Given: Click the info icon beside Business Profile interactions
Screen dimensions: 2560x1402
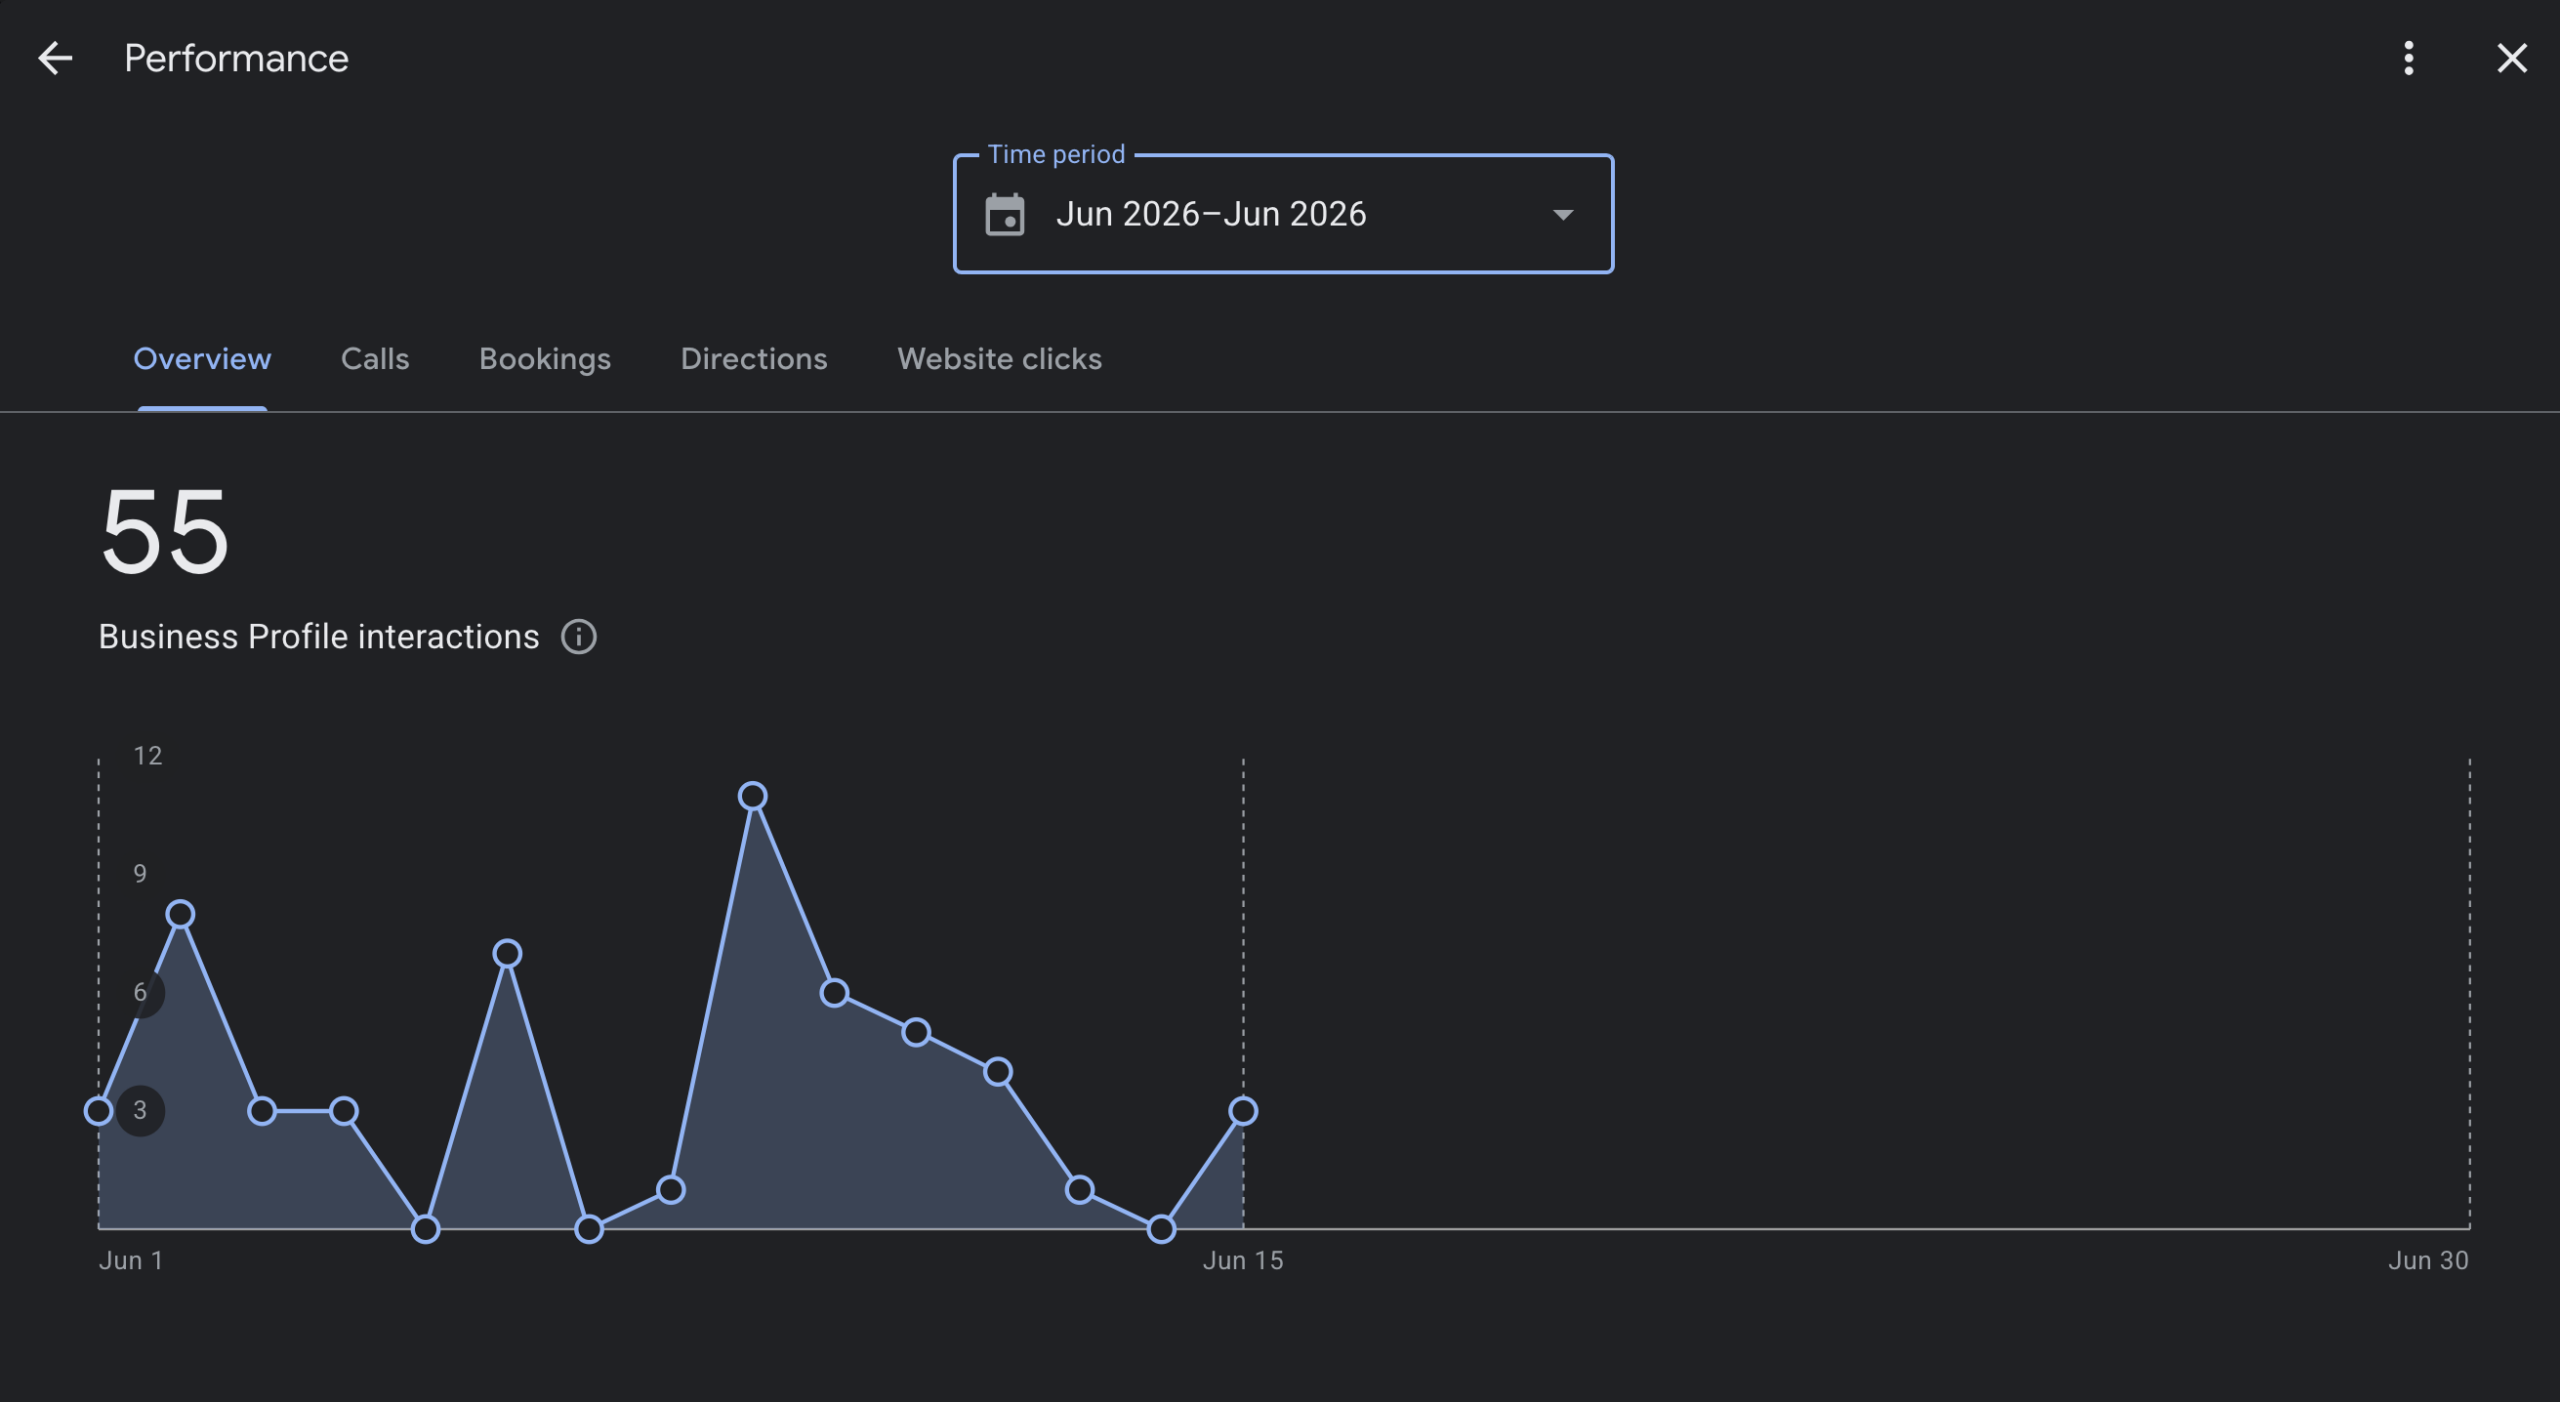Looking at the screenshot, I should click(x=579, y=637).
